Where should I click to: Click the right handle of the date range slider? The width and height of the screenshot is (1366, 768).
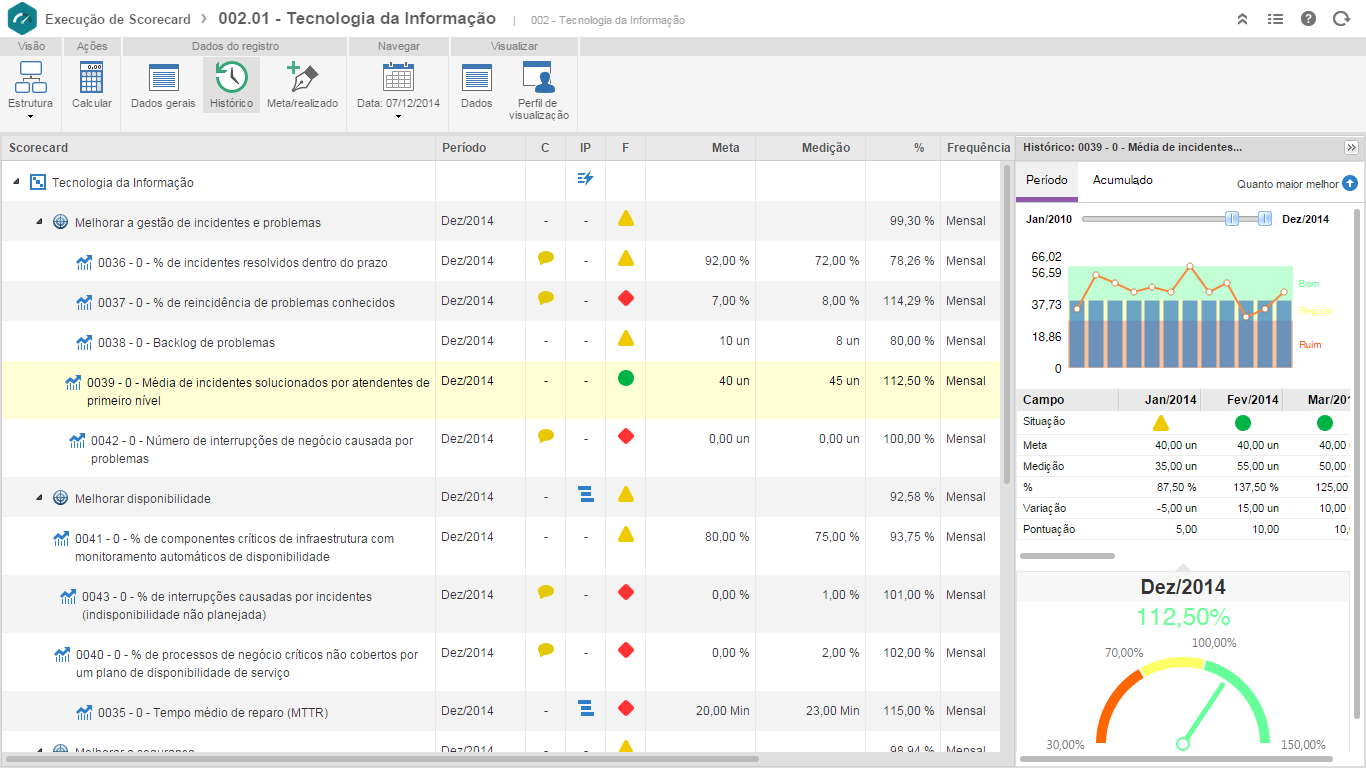tap(1265, 219)
